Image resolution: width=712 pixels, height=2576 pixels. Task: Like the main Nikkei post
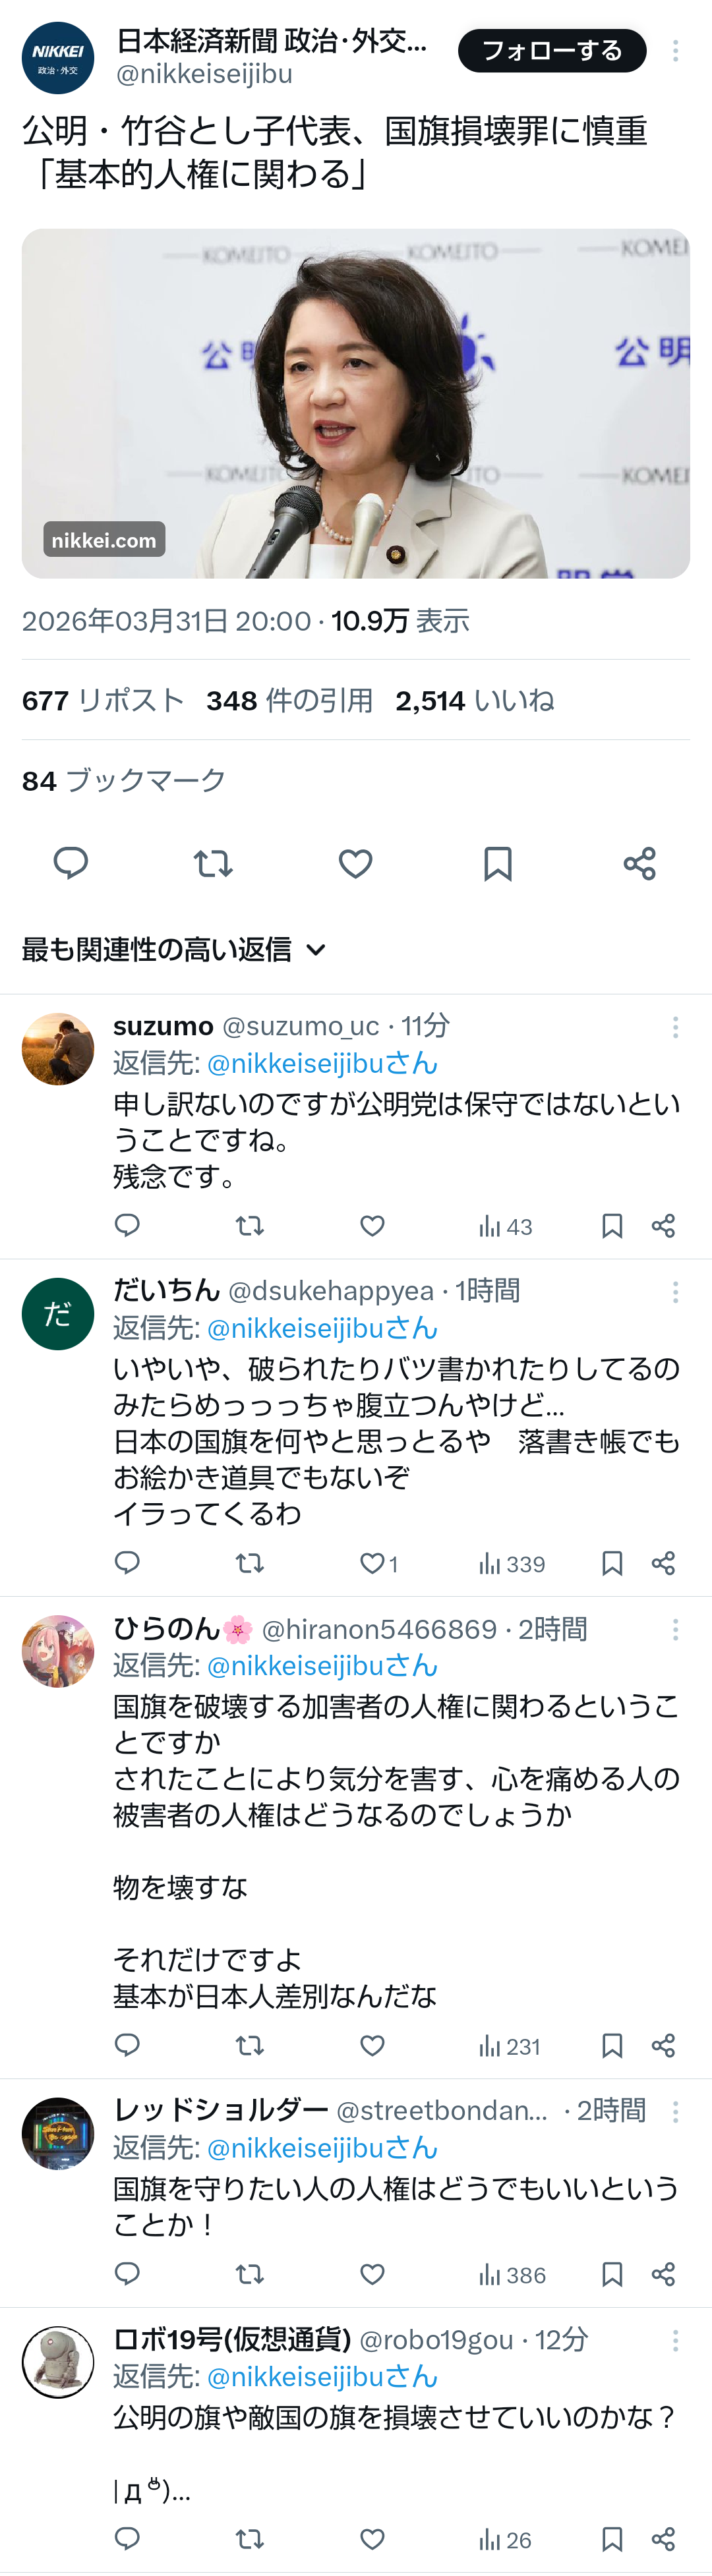click(x=355, y=863)
